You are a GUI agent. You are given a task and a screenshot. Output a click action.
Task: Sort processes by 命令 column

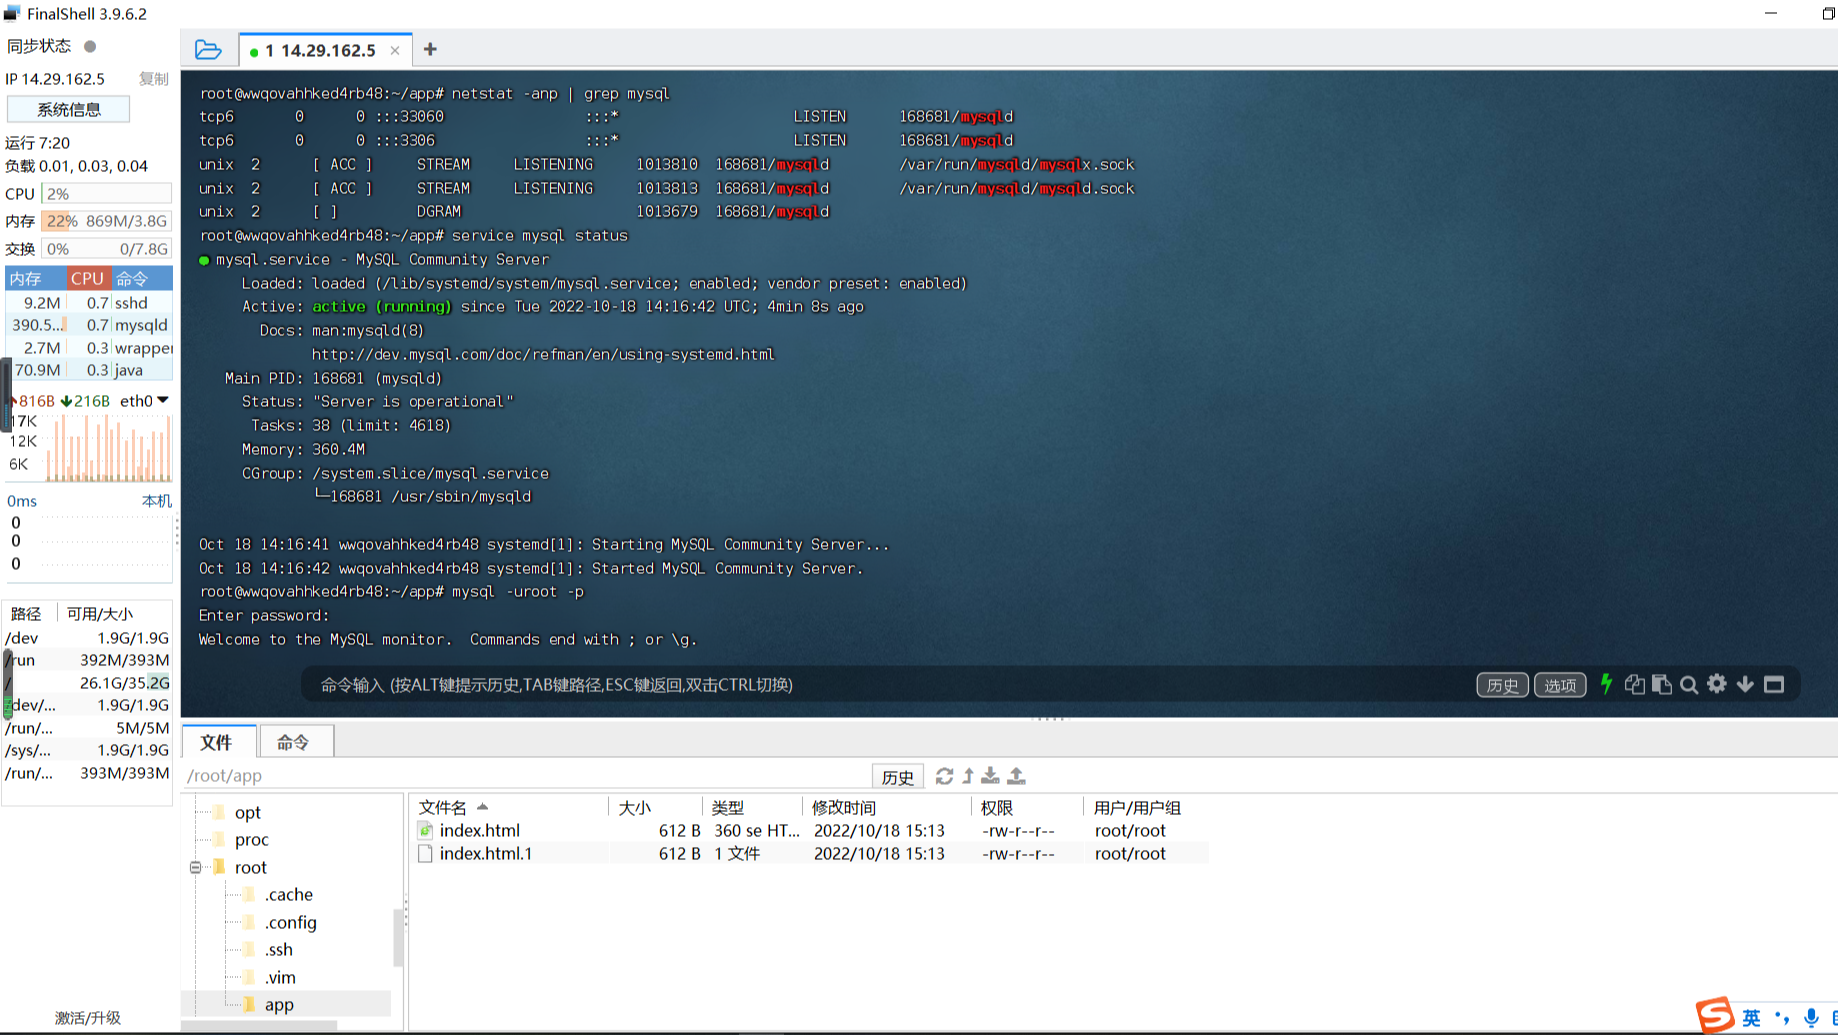click(141, 279)
